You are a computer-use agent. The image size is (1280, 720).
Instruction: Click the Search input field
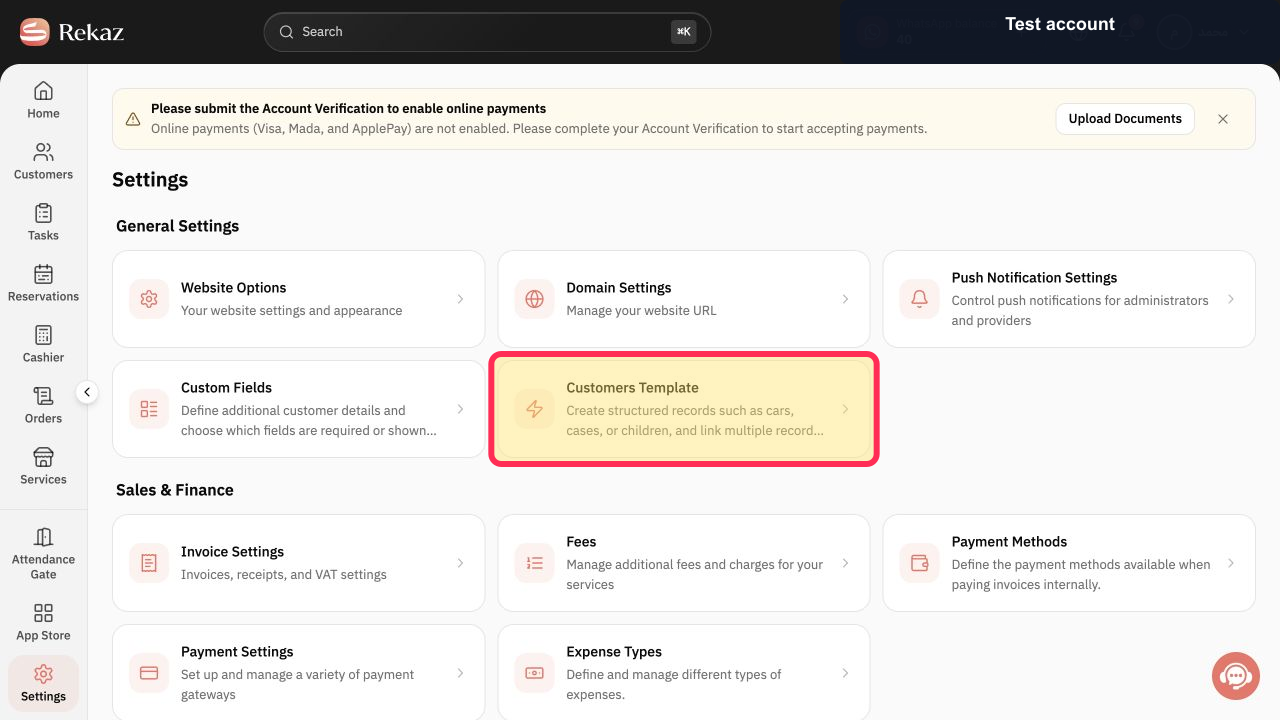487,32
